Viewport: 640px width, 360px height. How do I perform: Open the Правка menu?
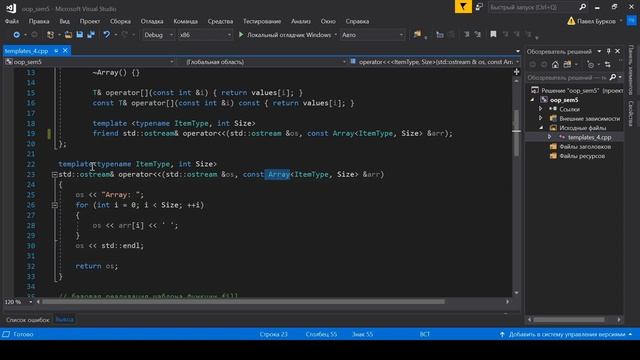39,21
